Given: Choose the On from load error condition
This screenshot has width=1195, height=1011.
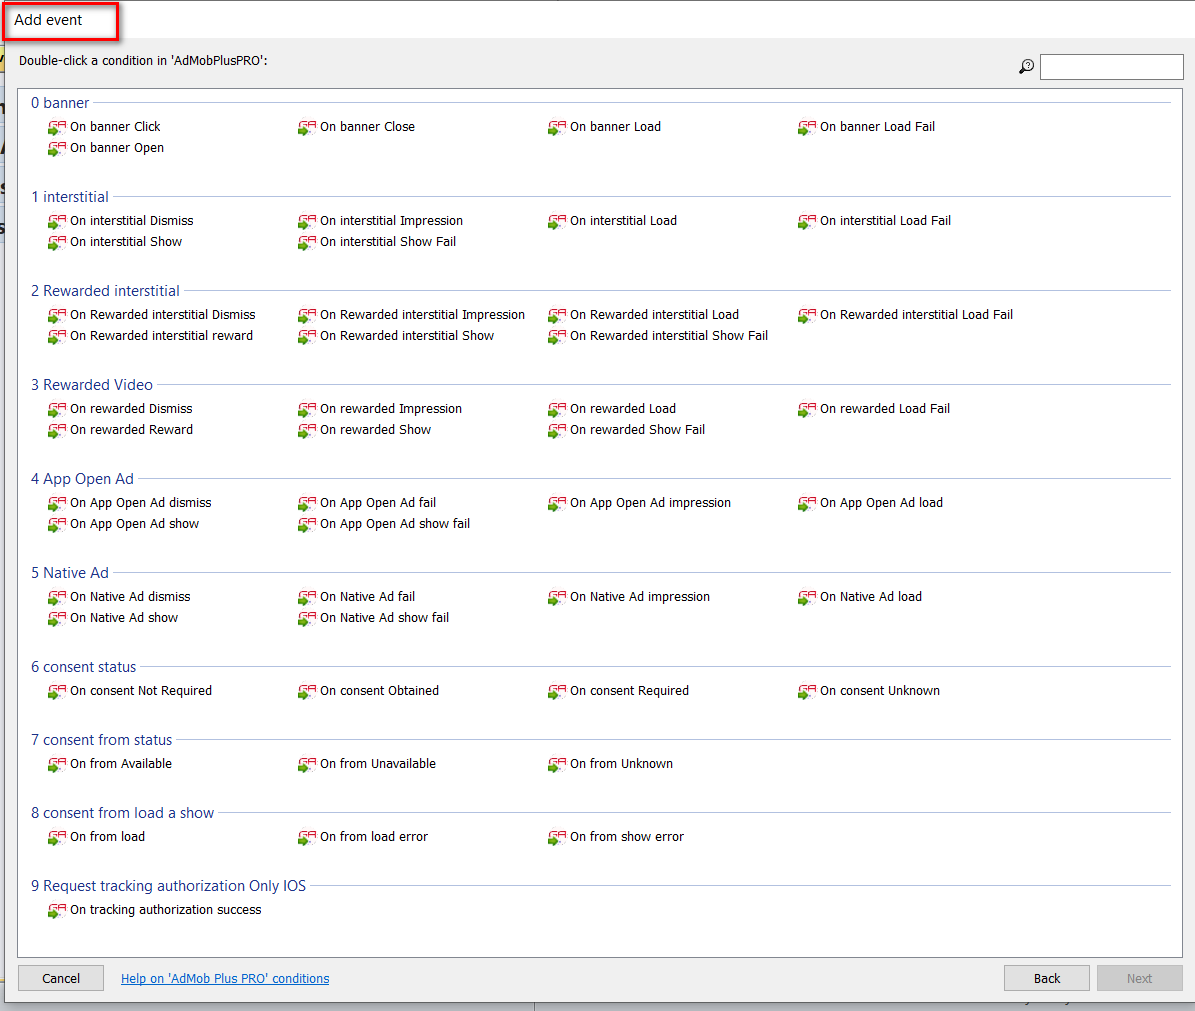Looking at the screenshot, I should tap(373, 837).
